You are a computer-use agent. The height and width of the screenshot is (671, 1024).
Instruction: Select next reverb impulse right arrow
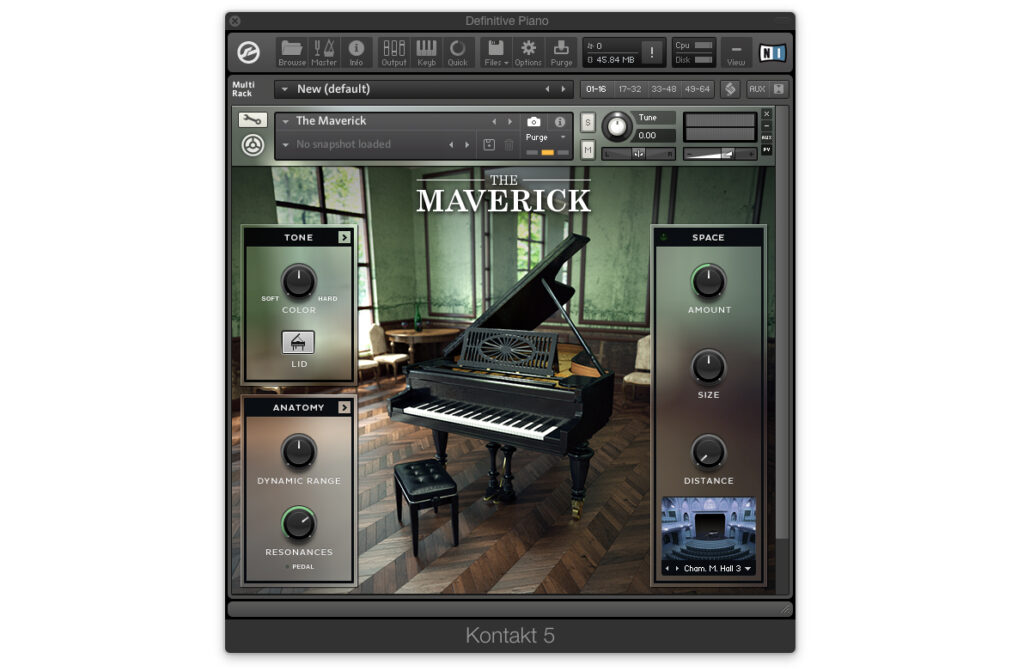[x=677, y=568]
